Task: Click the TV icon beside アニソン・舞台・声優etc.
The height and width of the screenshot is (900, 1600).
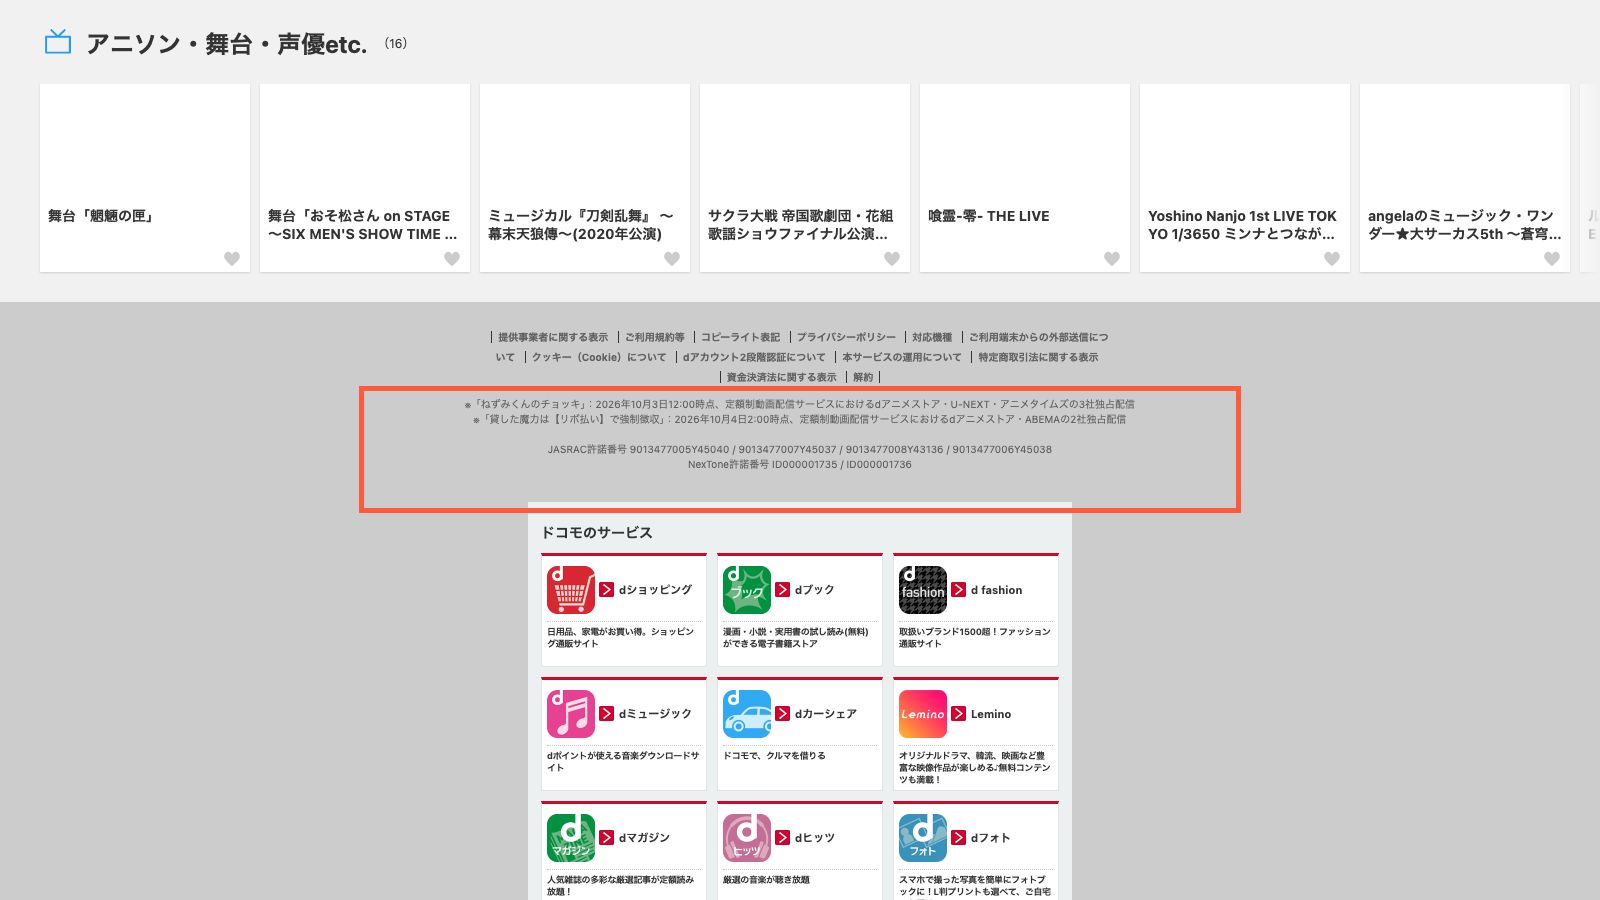Action: (x=58, y=42)
